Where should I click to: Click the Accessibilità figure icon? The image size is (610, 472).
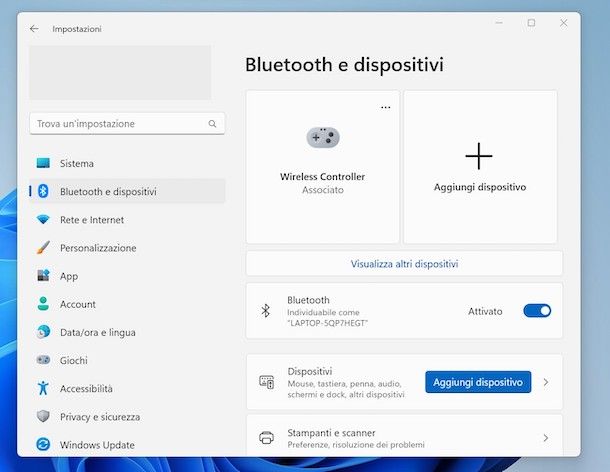pyautogui.click(x=43, y=388)
